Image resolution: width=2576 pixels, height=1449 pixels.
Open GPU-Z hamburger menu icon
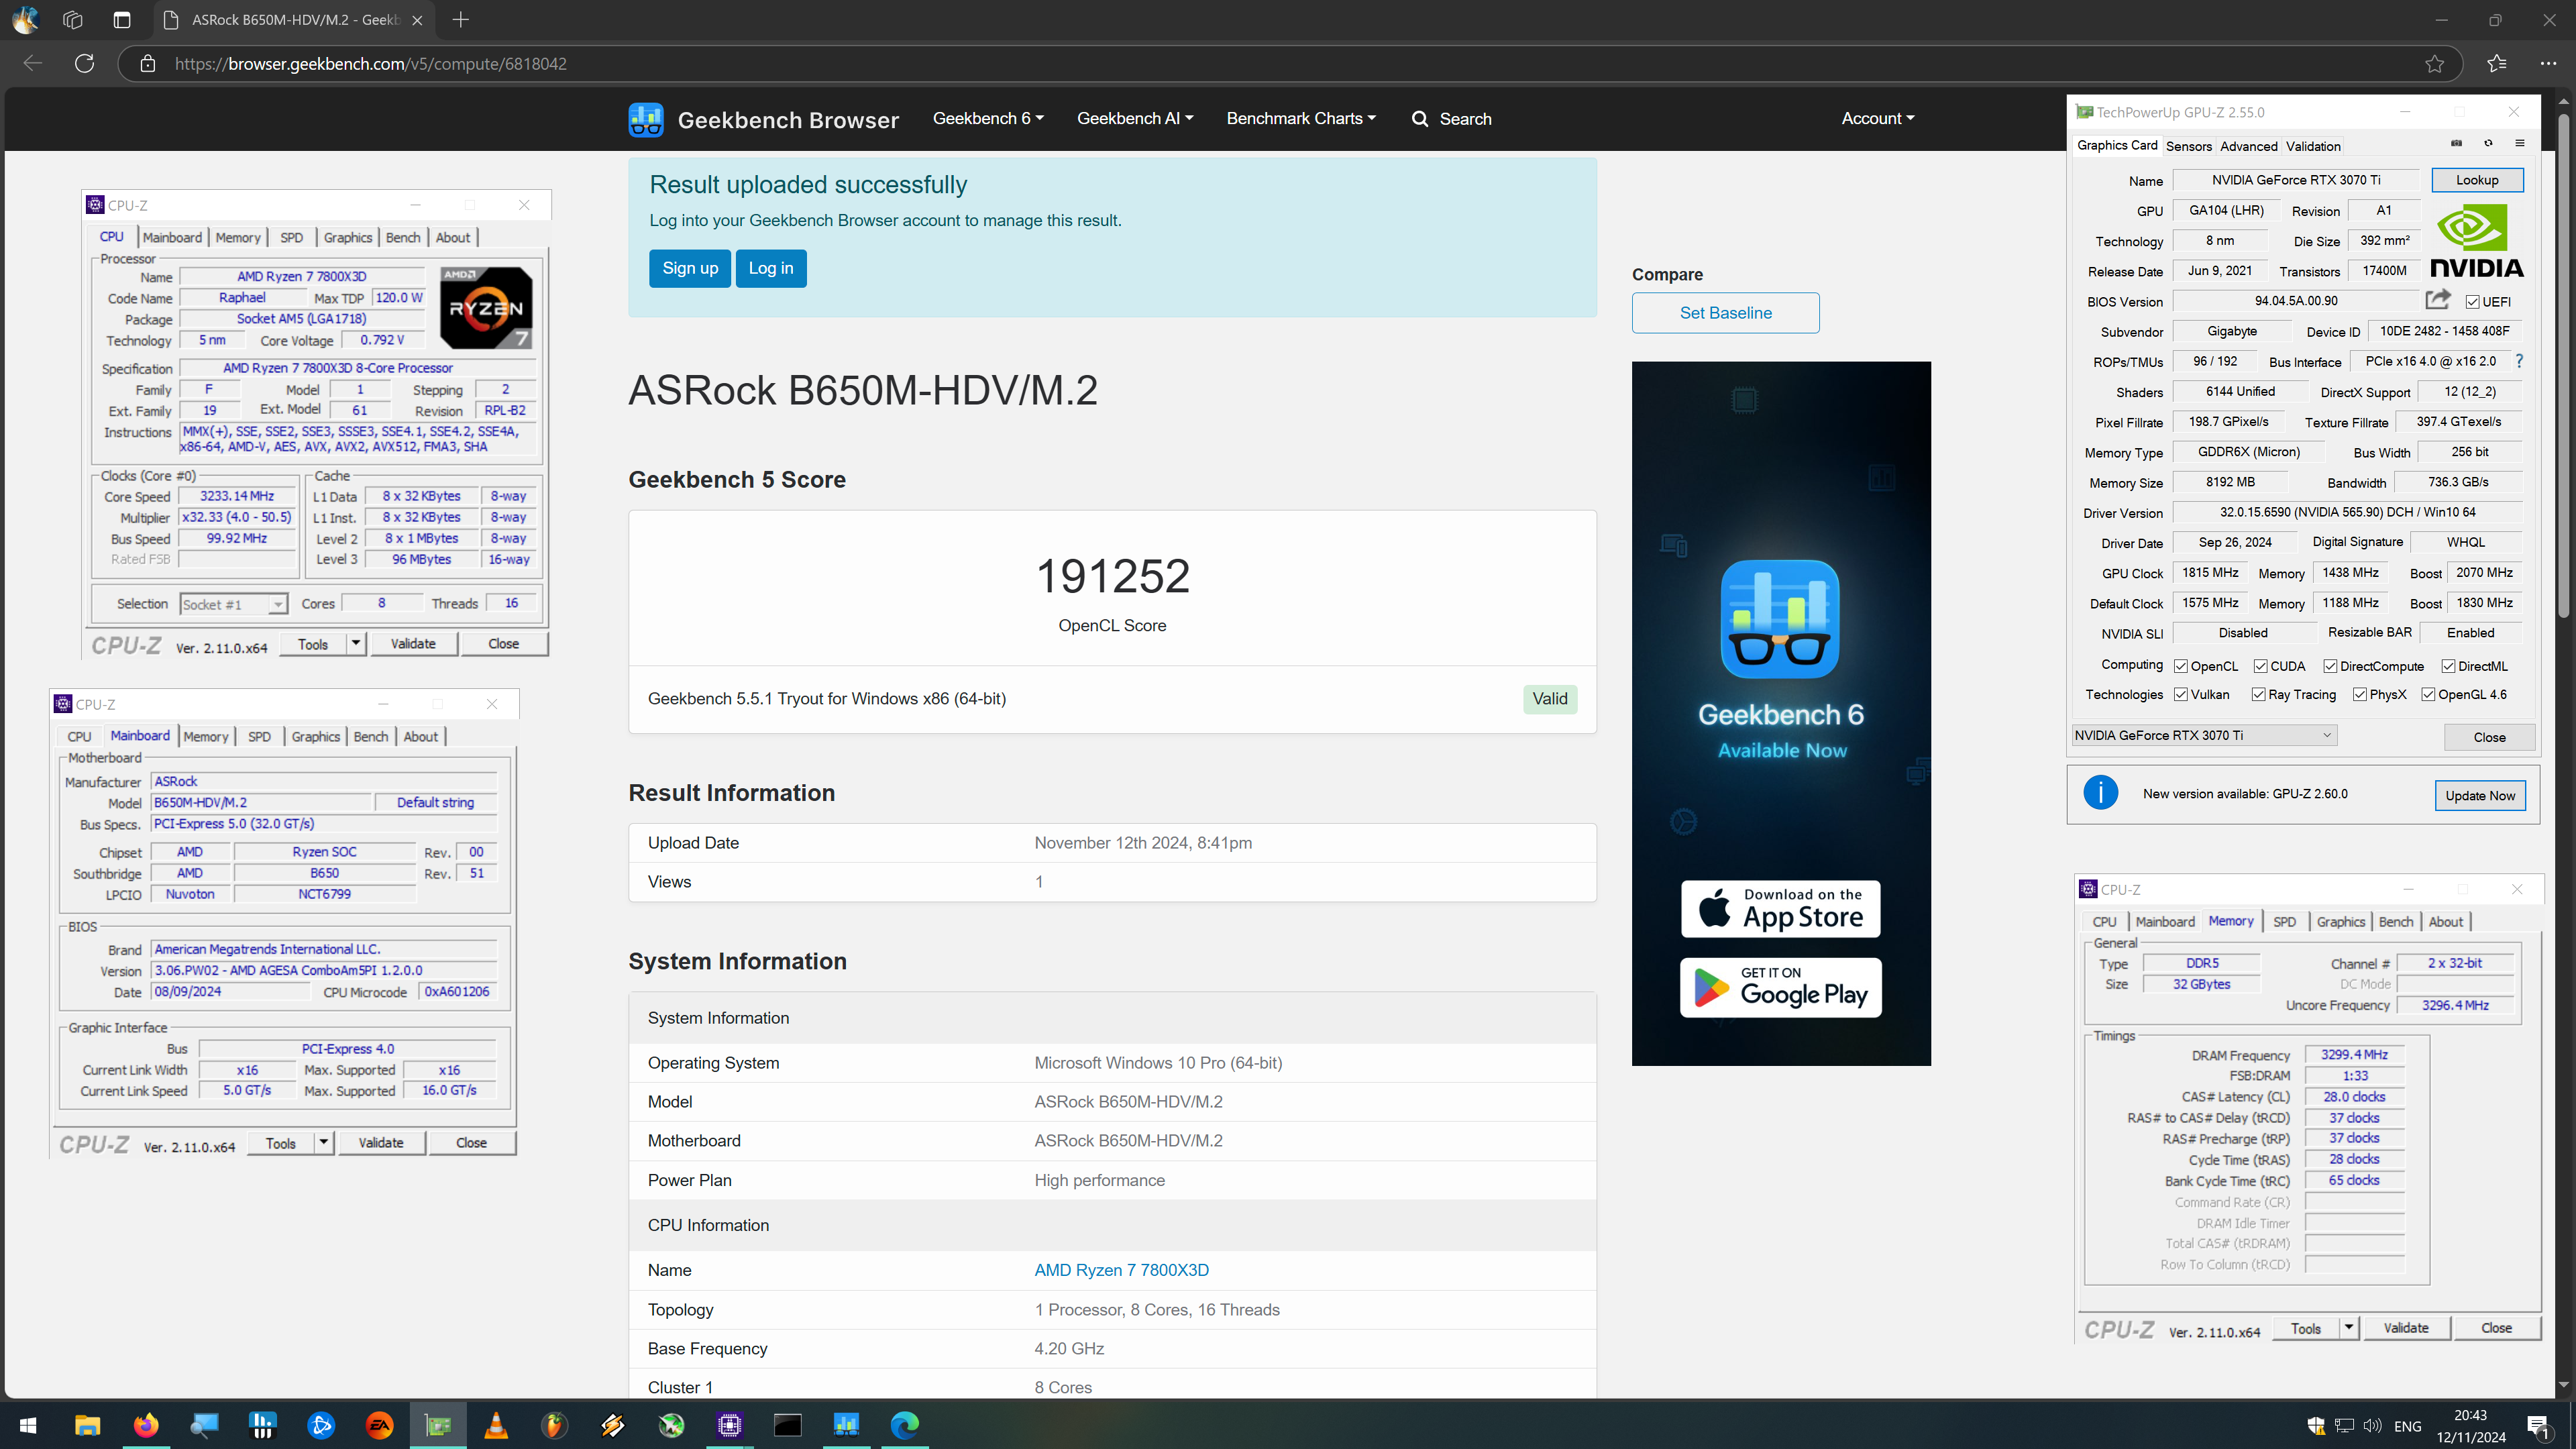pyautogui.click(x=2520, y=144)
